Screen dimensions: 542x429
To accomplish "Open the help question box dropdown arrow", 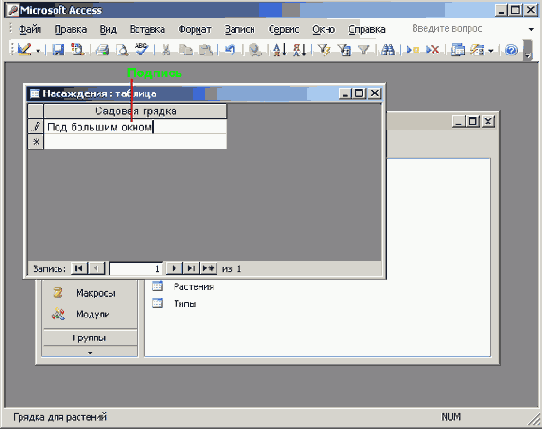I will 531,29.
